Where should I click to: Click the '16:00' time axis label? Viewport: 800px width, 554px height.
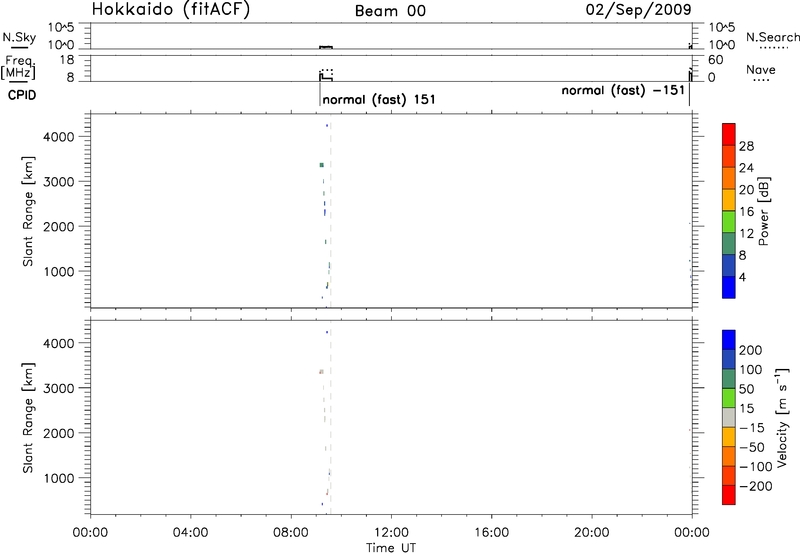click(491, 533)
